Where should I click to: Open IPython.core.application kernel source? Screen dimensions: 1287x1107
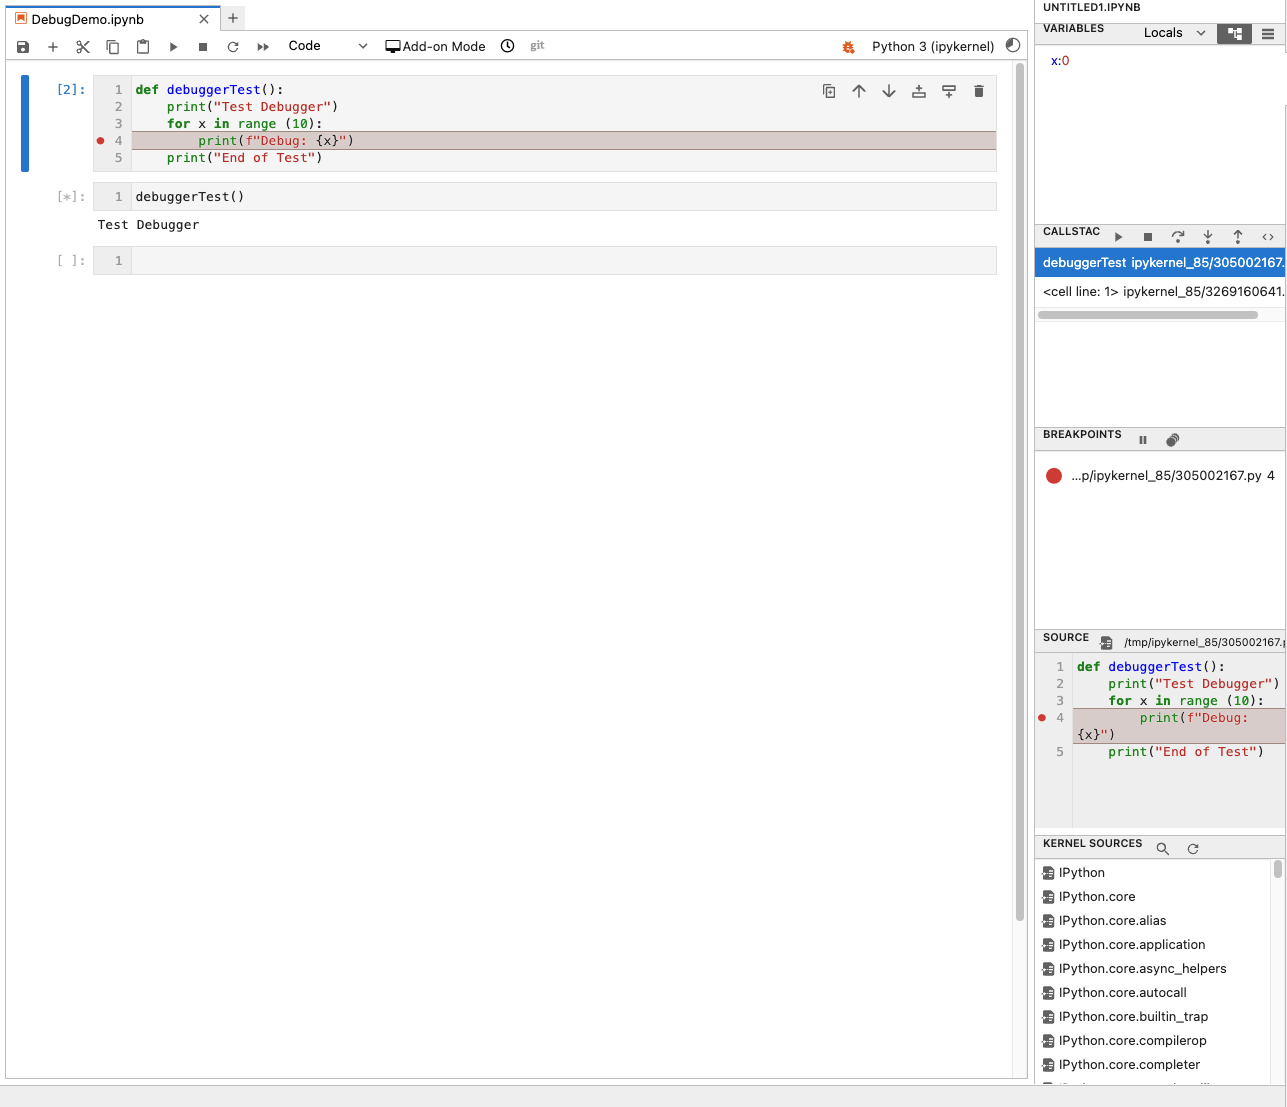tap(1131, 945)
